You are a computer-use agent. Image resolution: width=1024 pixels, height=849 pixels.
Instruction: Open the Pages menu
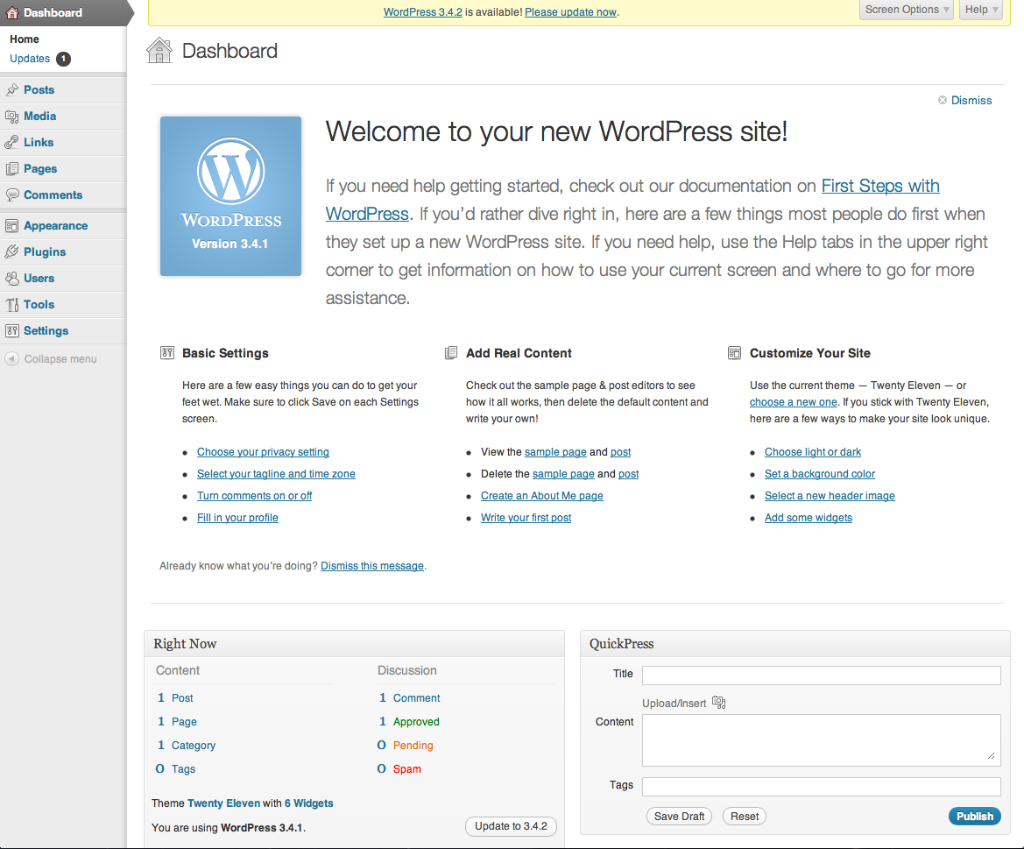[40, 168]
